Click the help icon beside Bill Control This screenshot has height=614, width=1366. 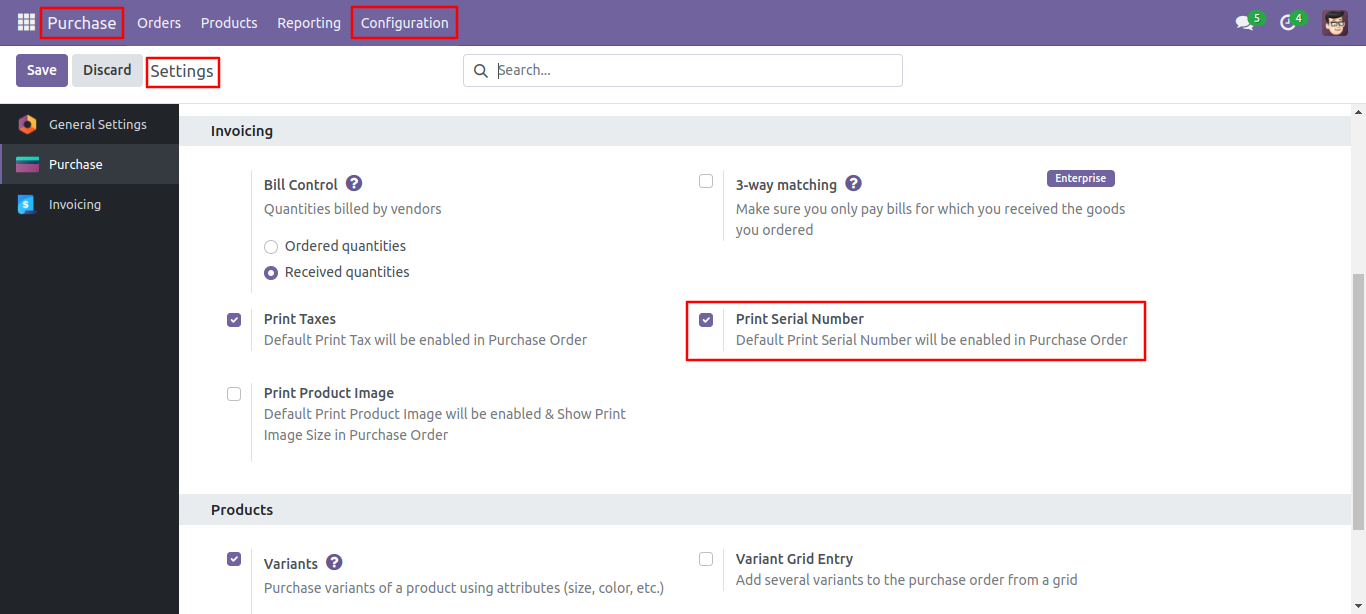coord(354,184)
